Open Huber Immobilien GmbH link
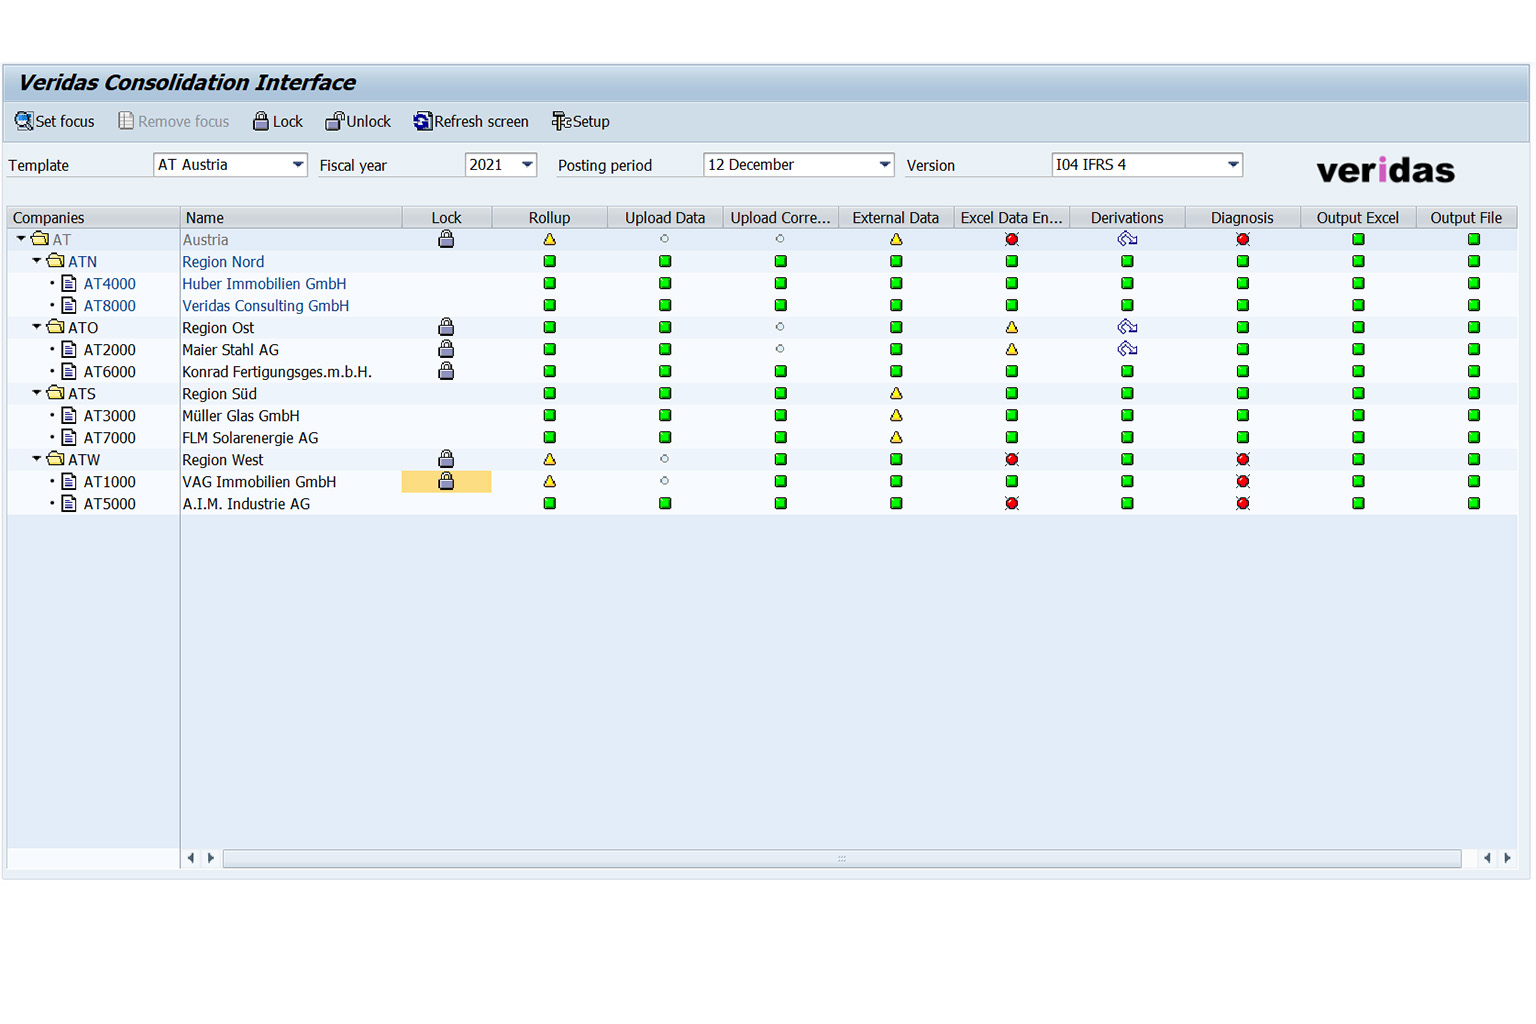This screenshot has height=1024, width=1536. pos(264,284)
